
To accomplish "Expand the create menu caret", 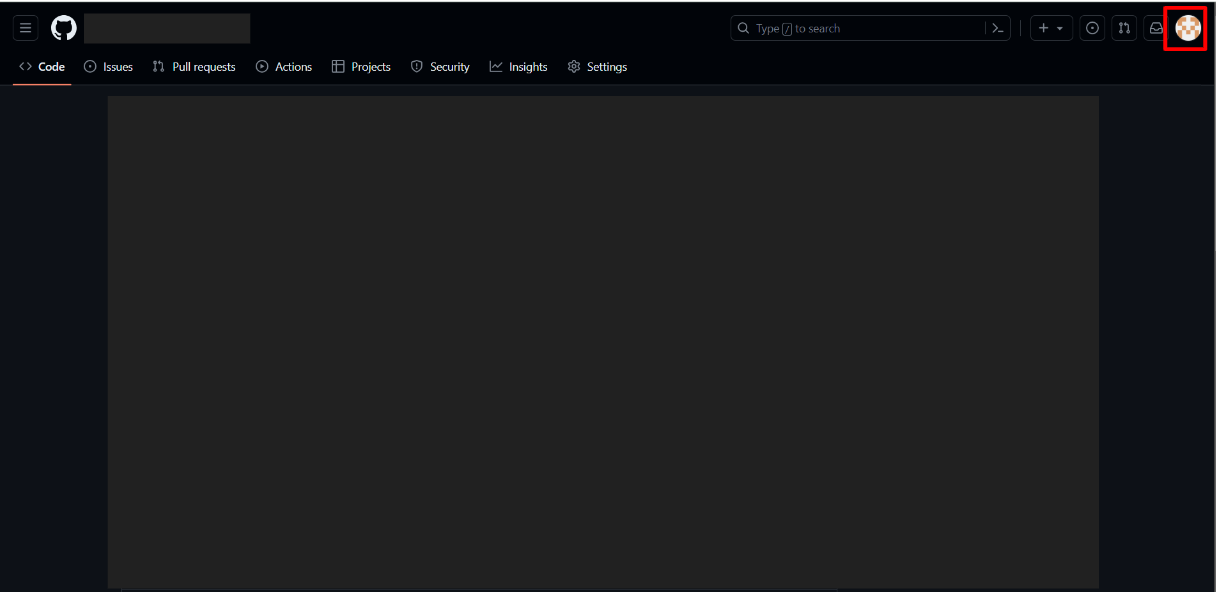I will coord(1060,28).
